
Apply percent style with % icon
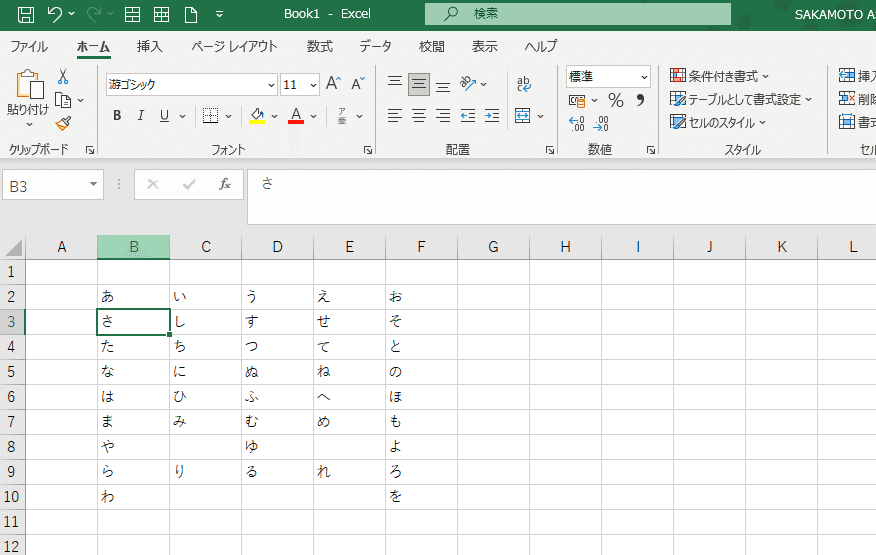(x=616, y=101)
